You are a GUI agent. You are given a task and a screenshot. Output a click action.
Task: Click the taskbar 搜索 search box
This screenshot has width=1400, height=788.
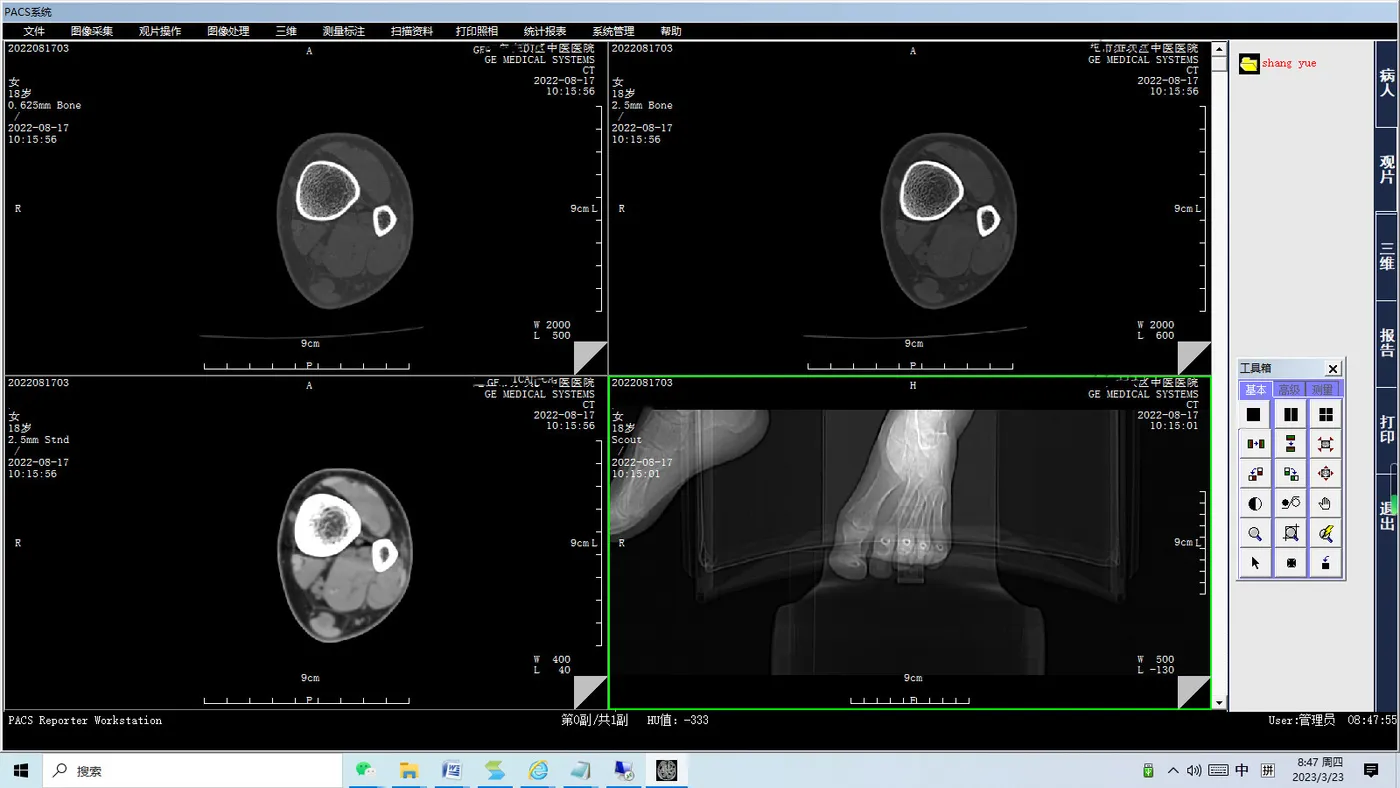[x=194, y=771]
